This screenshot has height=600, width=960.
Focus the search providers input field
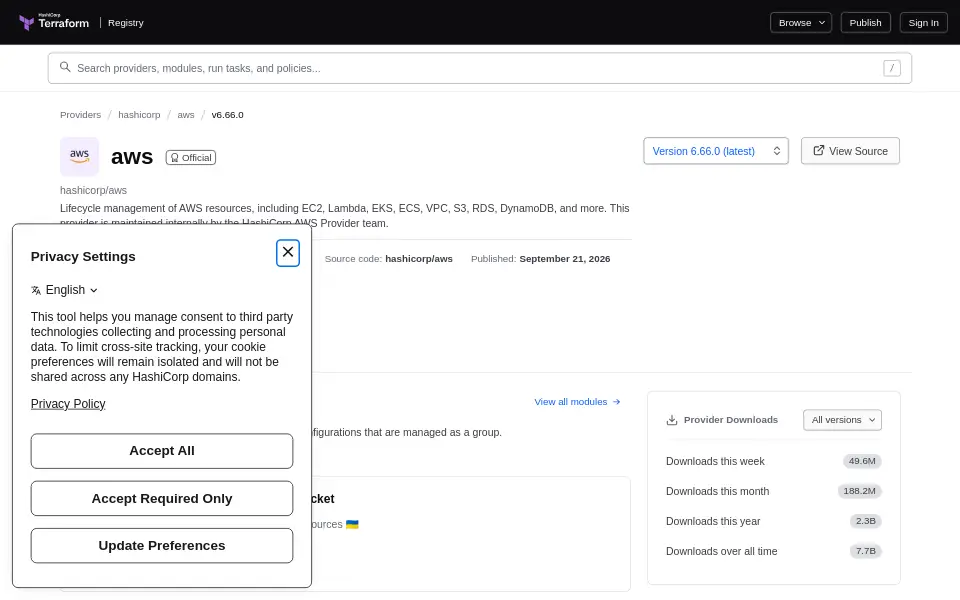479,68
